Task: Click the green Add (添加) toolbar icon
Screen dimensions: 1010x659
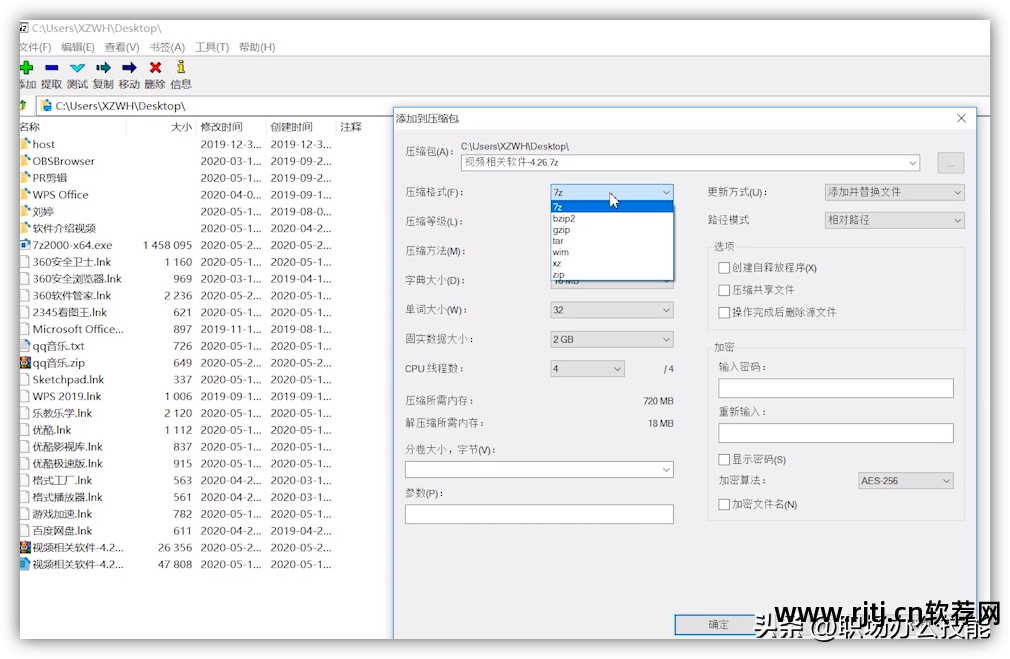Action: tap(26, 67)
